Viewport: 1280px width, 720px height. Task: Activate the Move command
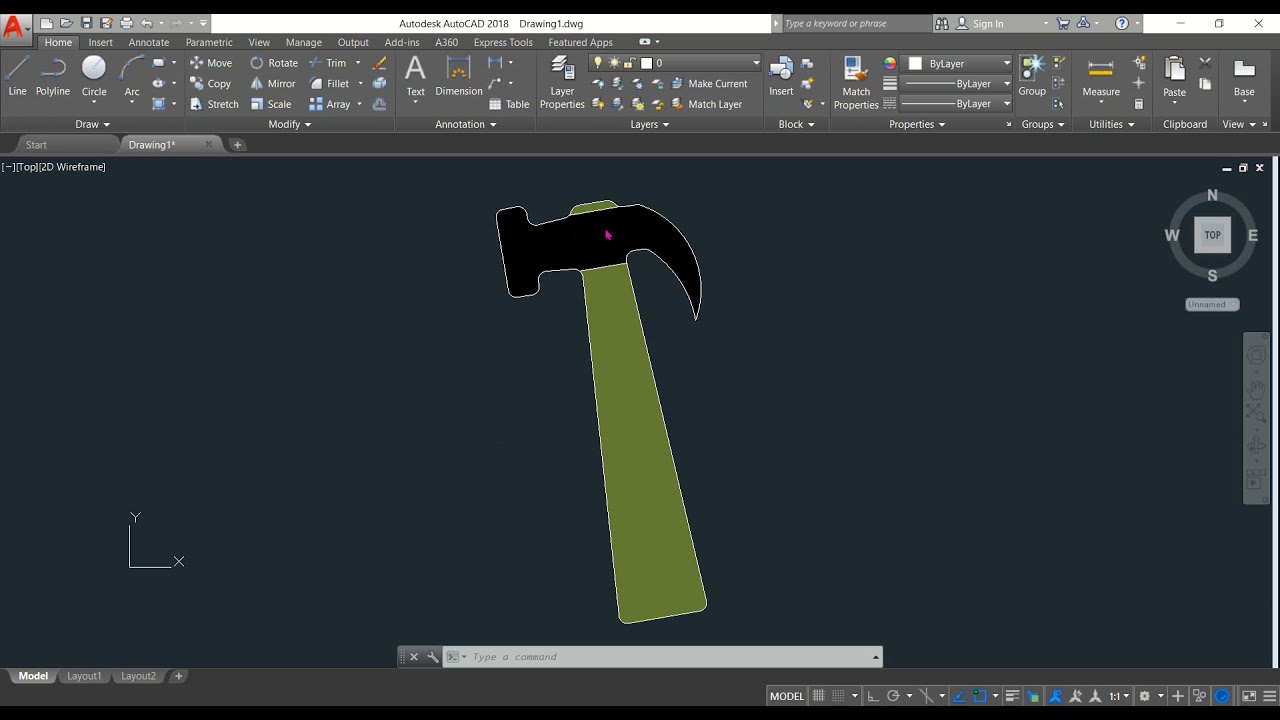[x=211, y=63]
